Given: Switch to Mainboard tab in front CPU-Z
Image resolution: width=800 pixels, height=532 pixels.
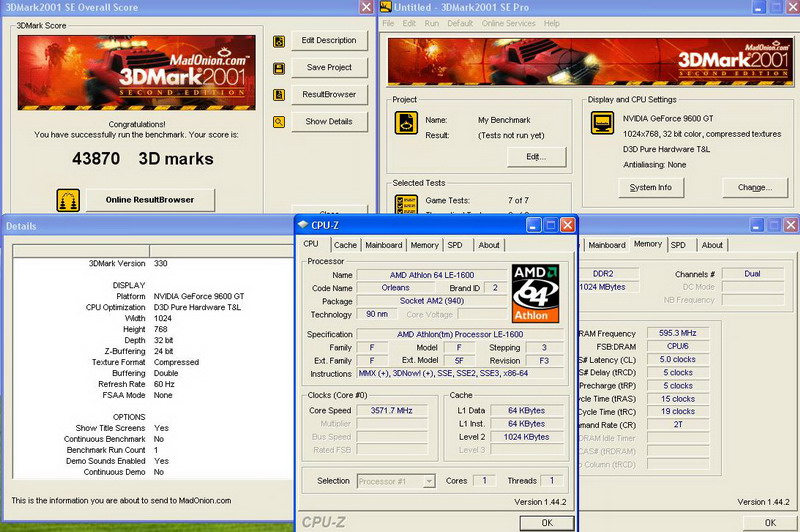Looking at the screenshot, I should tap(384, 245).
